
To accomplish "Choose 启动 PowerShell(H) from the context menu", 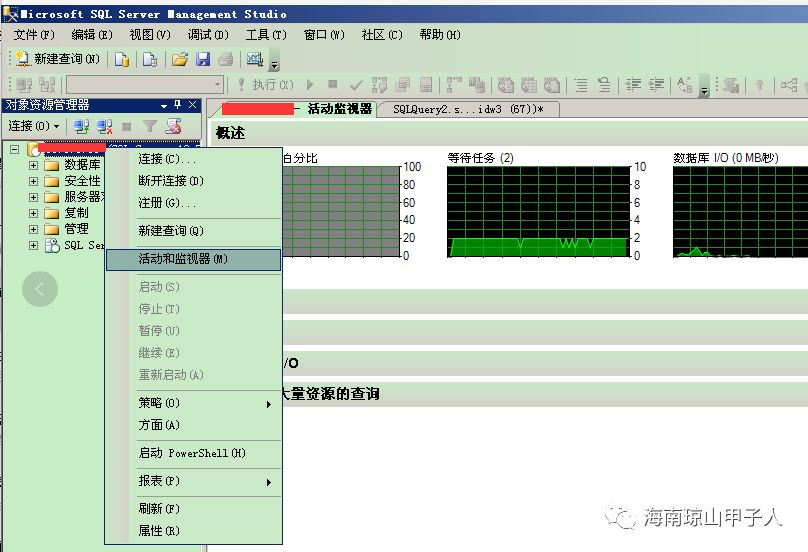I will 194,453.
